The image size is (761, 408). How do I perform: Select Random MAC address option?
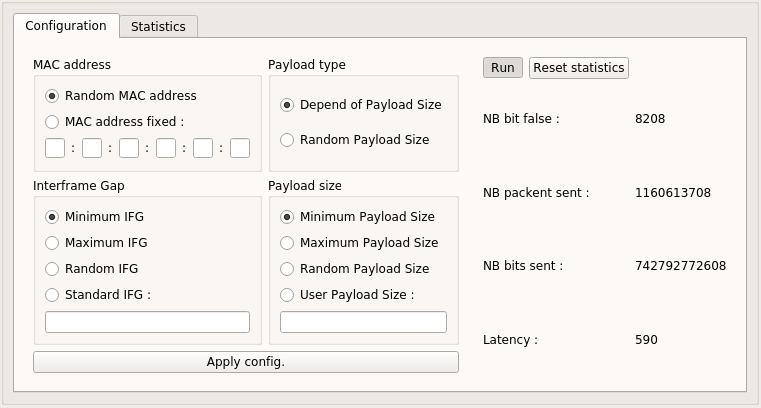point(121,96)
